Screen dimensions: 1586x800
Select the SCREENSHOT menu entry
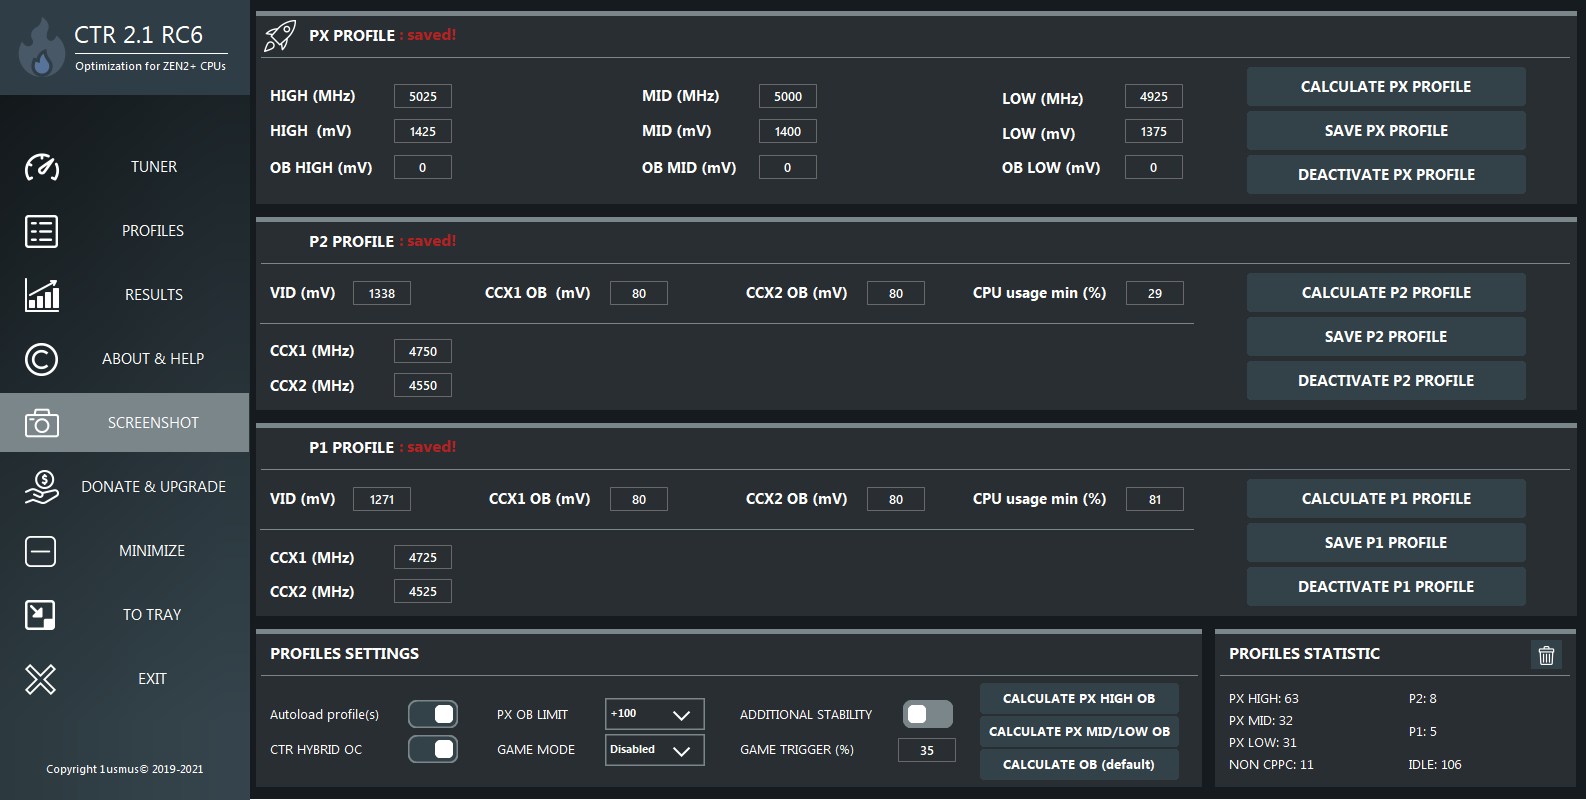(x=153, y=423)
